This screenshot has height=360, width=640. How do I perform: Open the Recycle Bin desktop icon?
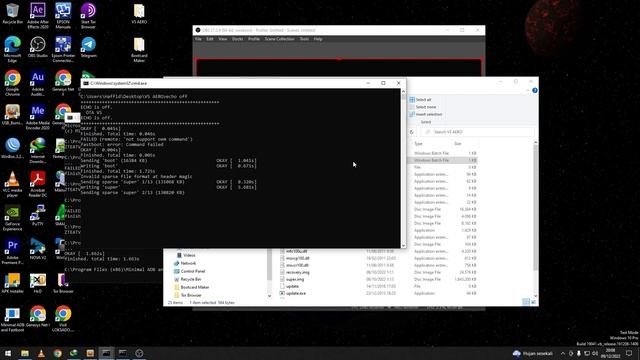[x=12, y=13]
